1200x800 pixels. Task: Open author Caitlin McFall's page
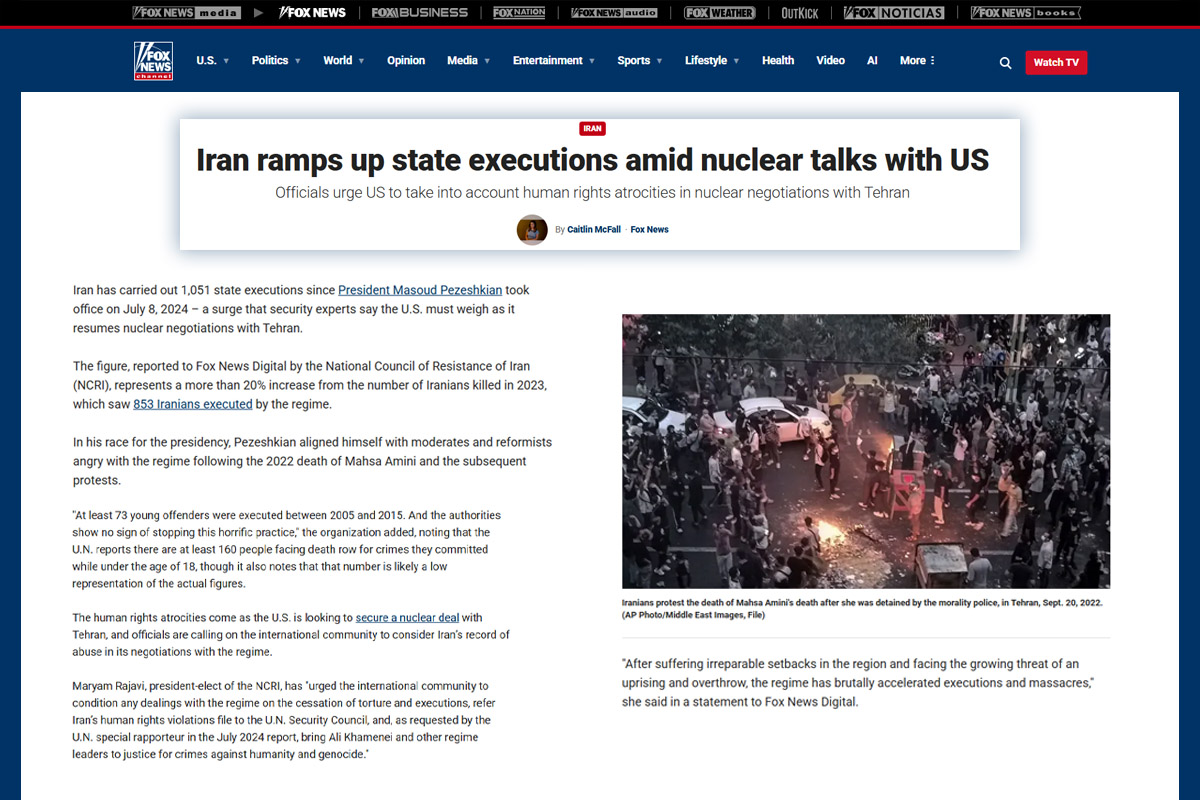coord(594,230)
